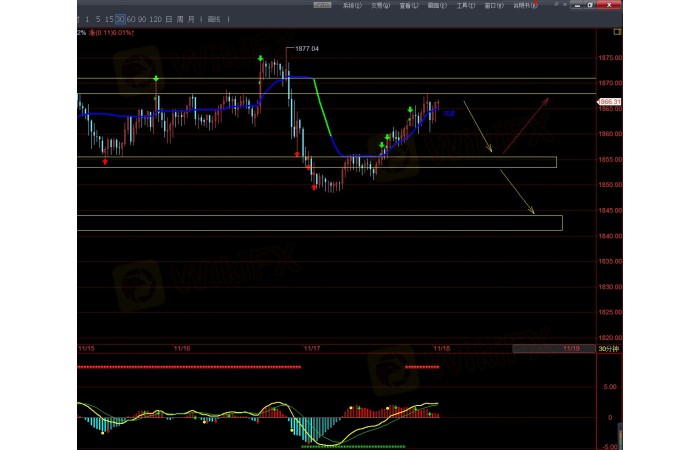This screenshot has width=700, height=450.
Task: Open the 系统 menu
Action: pyautogui.click(x=349, y=5)
